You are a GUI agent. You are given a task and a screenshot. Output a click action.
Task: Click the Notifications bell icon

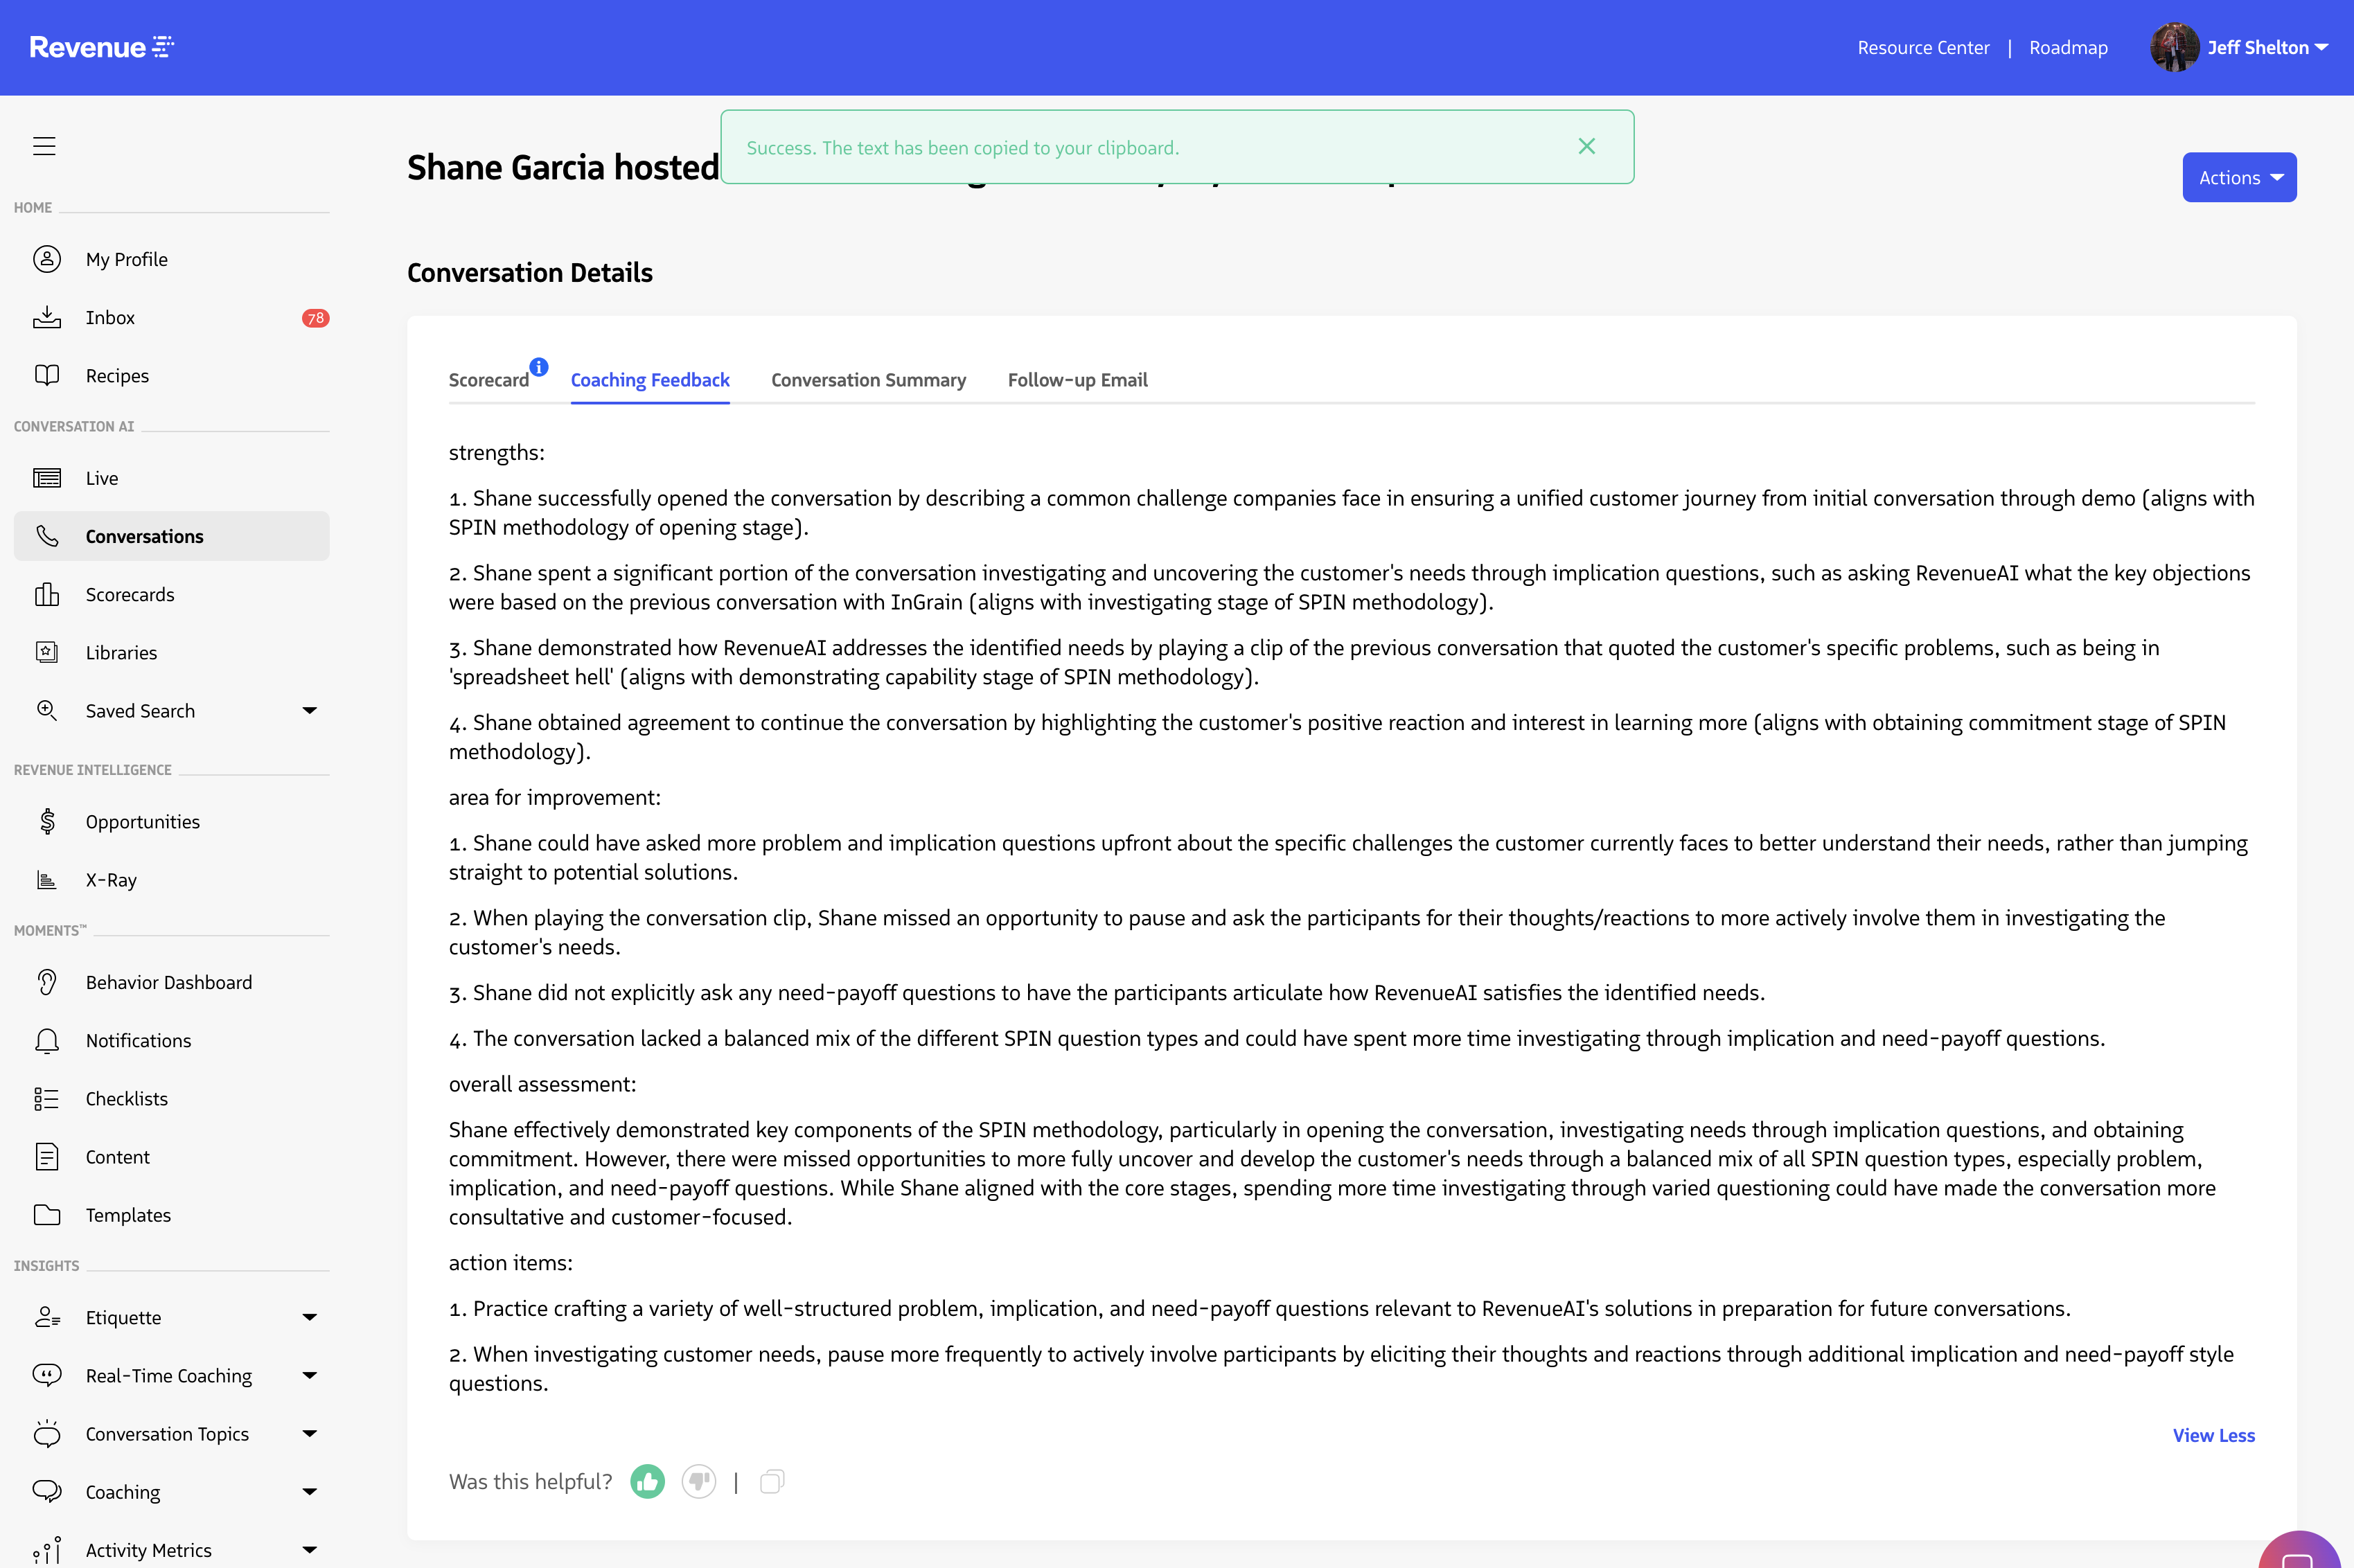(47, 1041)
